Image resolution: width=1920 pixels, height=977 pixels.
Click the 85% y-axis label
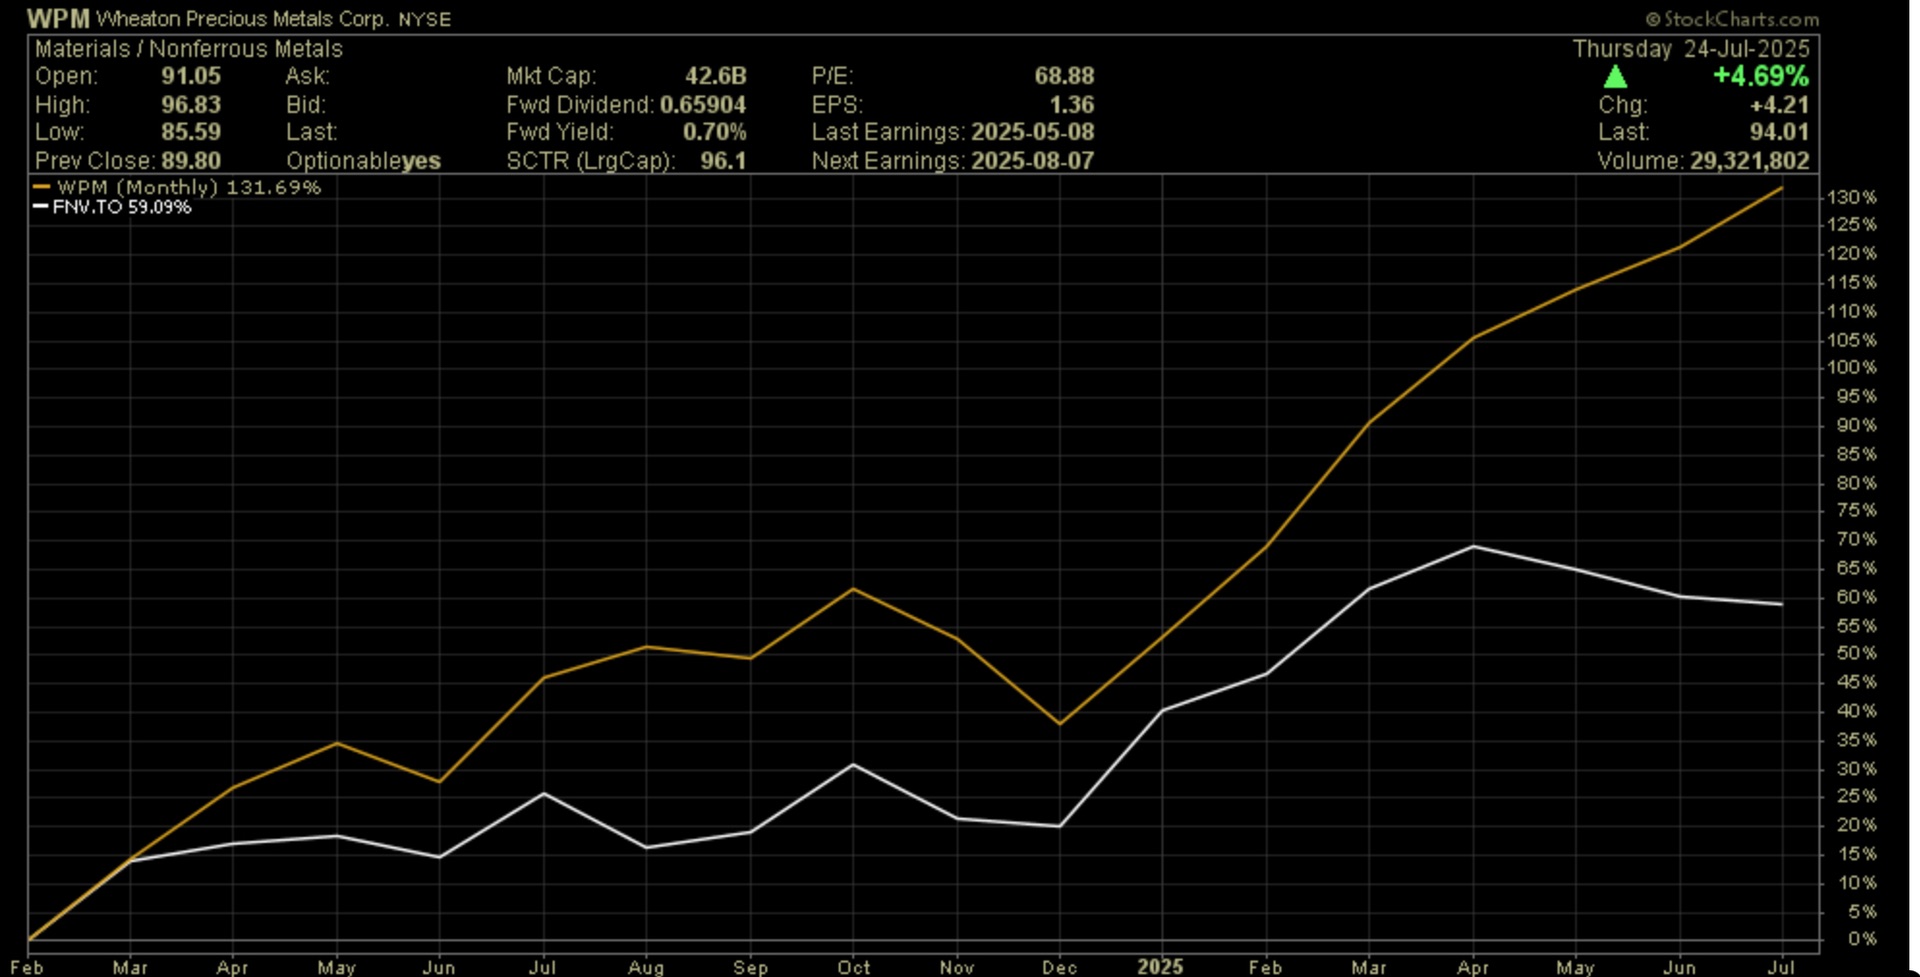1856,455
